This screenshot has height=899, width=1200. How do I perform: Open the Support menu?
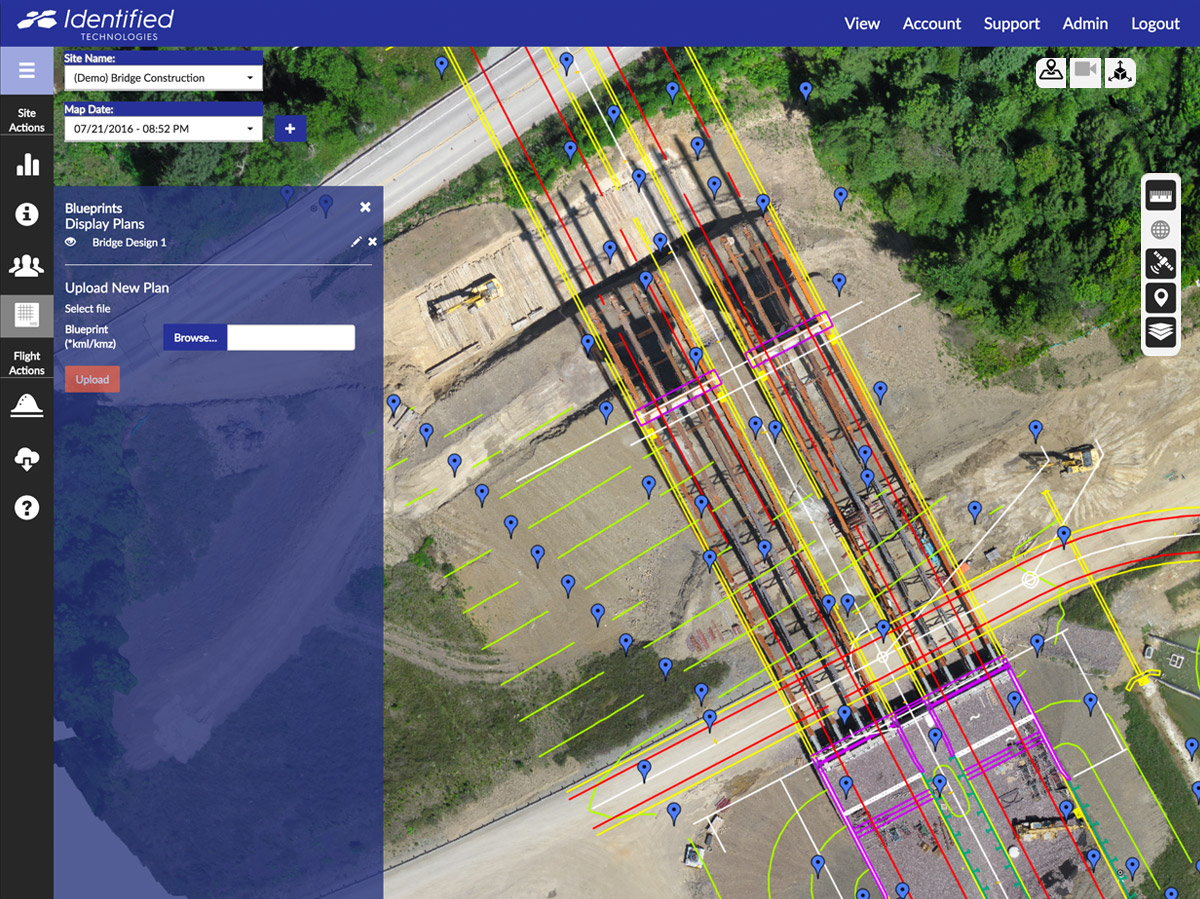coord(1011,24)
